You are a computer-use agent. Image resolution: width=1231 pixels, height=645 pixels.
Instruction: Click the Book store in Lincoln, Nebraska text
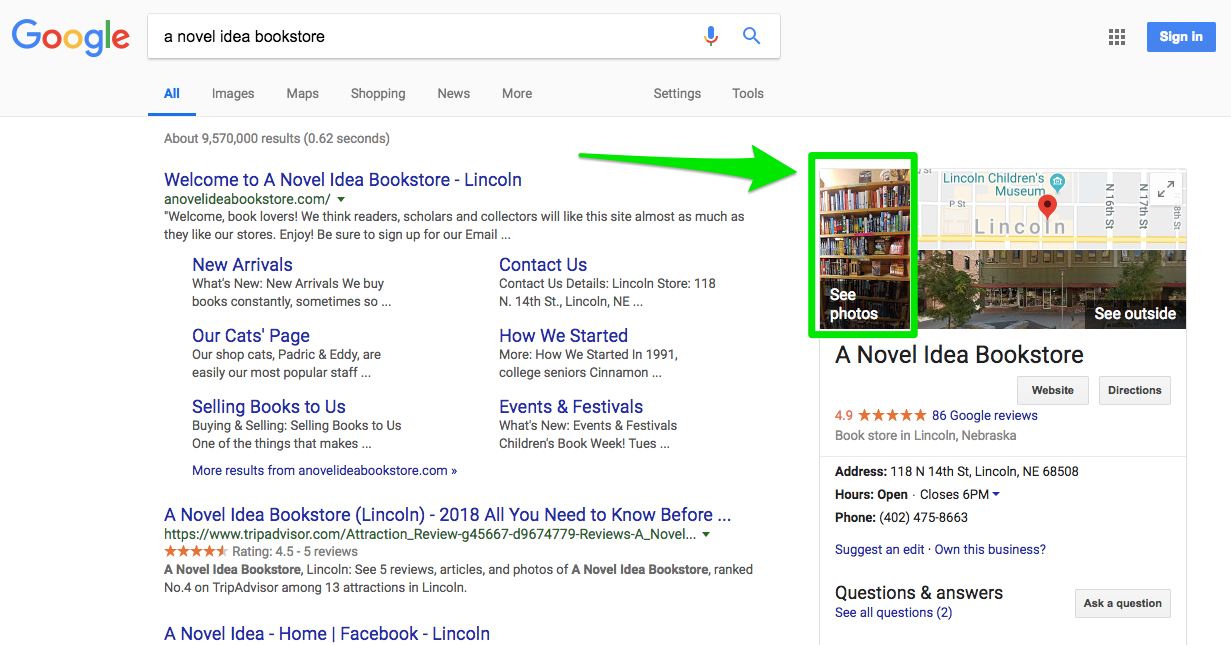tap(925, 435)
